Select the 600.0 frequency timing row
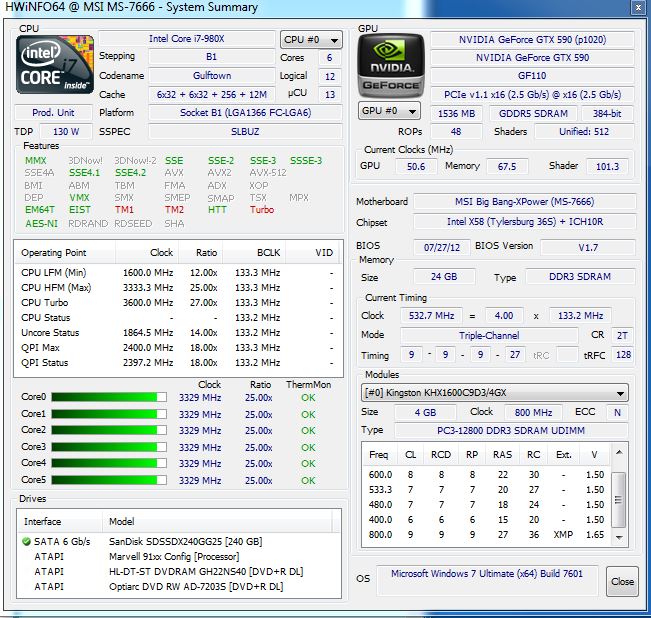 pyautogui.click(x=486, y=474)
